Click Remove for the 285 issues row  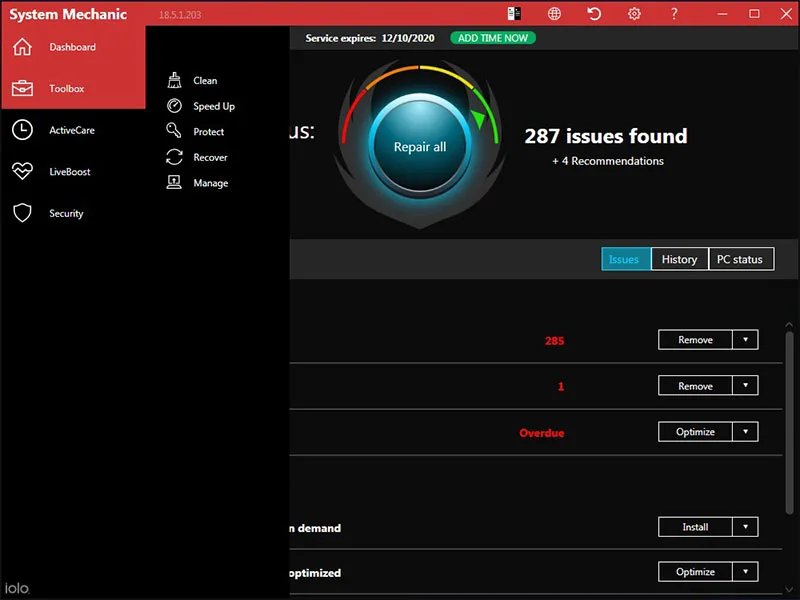pyautogui.click(x=695, y=340)
